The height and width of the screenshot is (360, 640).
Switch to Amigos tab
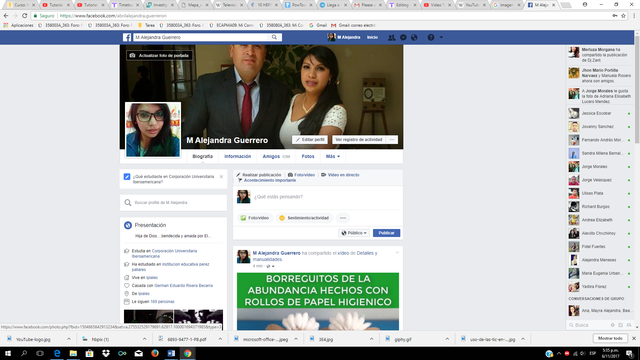276,156
